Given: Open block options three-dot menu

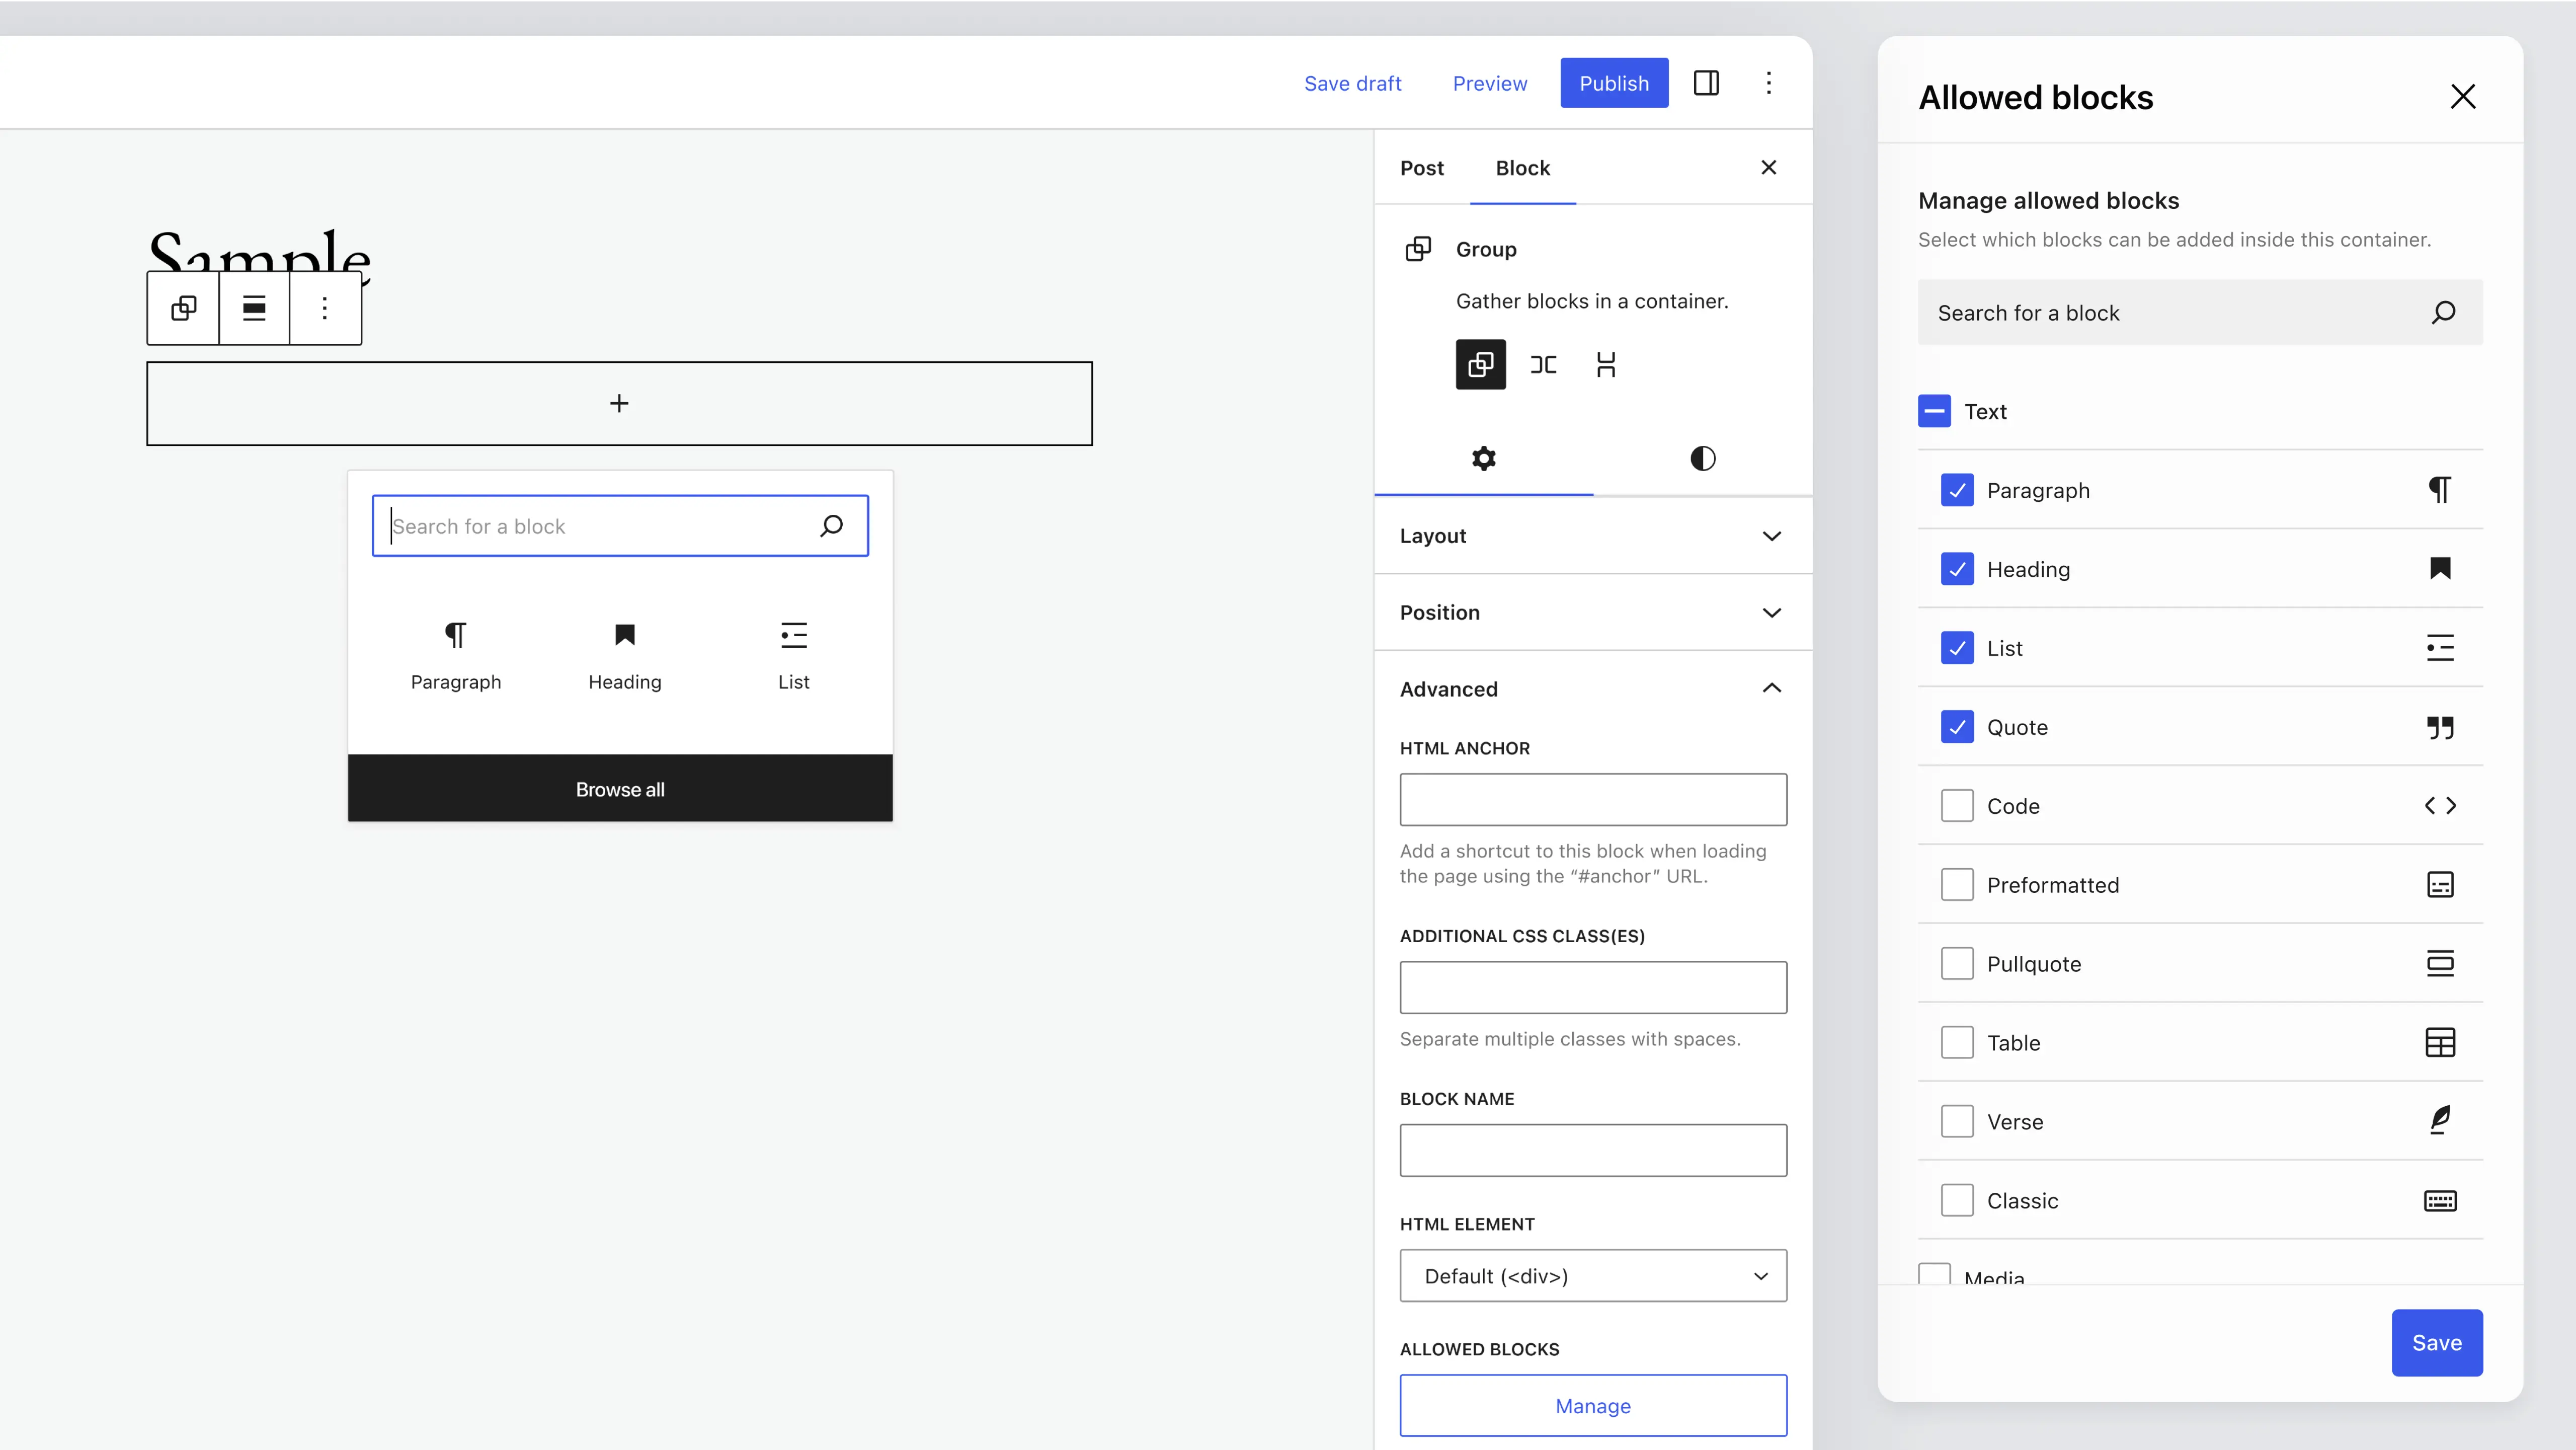Looking at the screenshot, I should [x=325, y=308].
